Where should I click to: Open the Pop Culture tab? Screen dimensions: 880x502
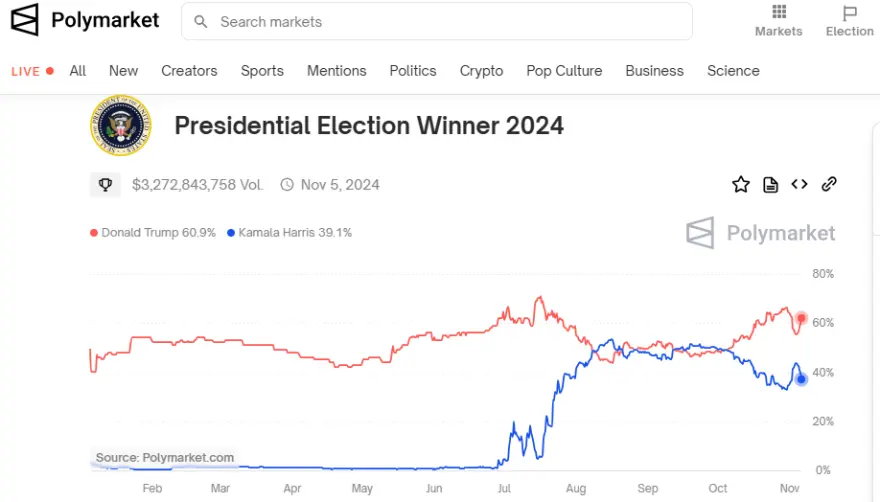click(x=564, y=71)
